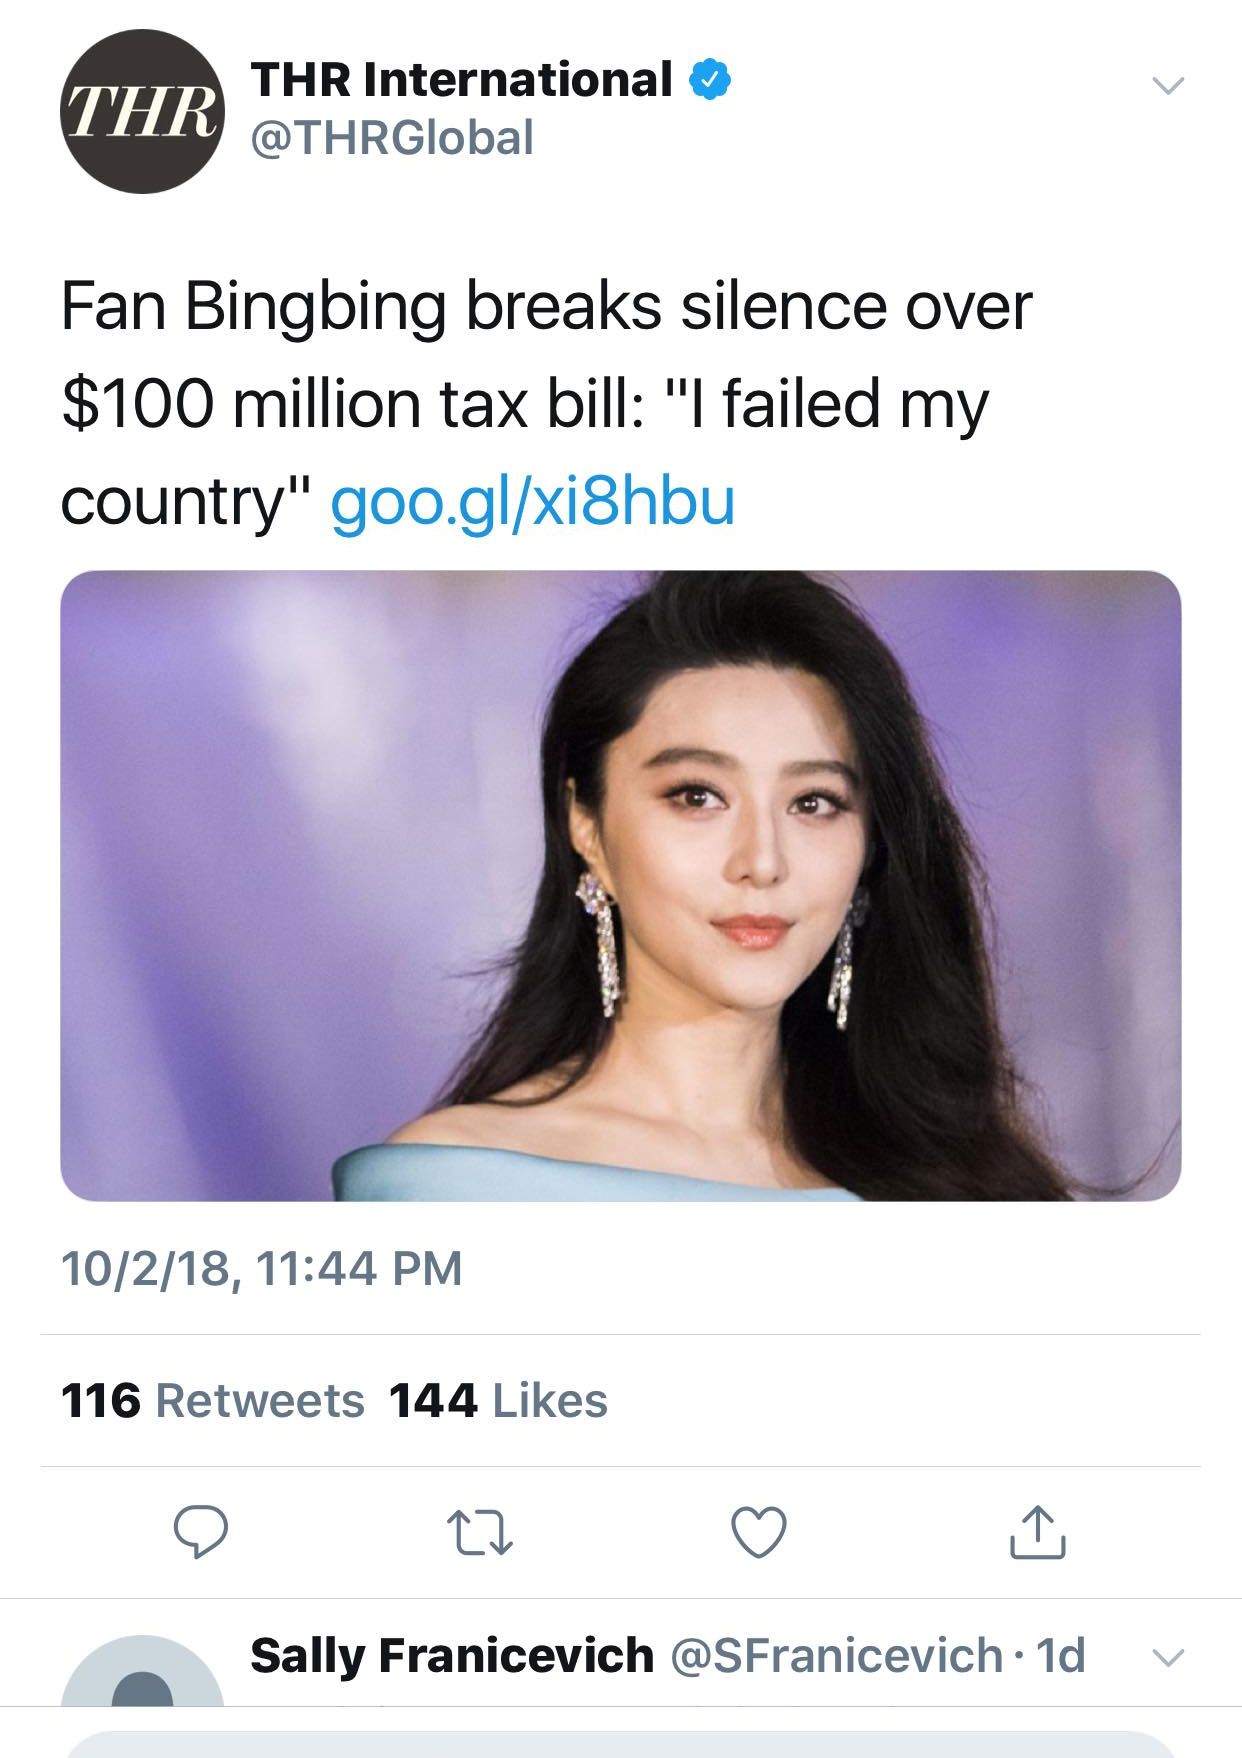This screenshot has width=1242, height=1758.
Task: View the list of 144 Likes
Action: click(x=498, y=1400)
